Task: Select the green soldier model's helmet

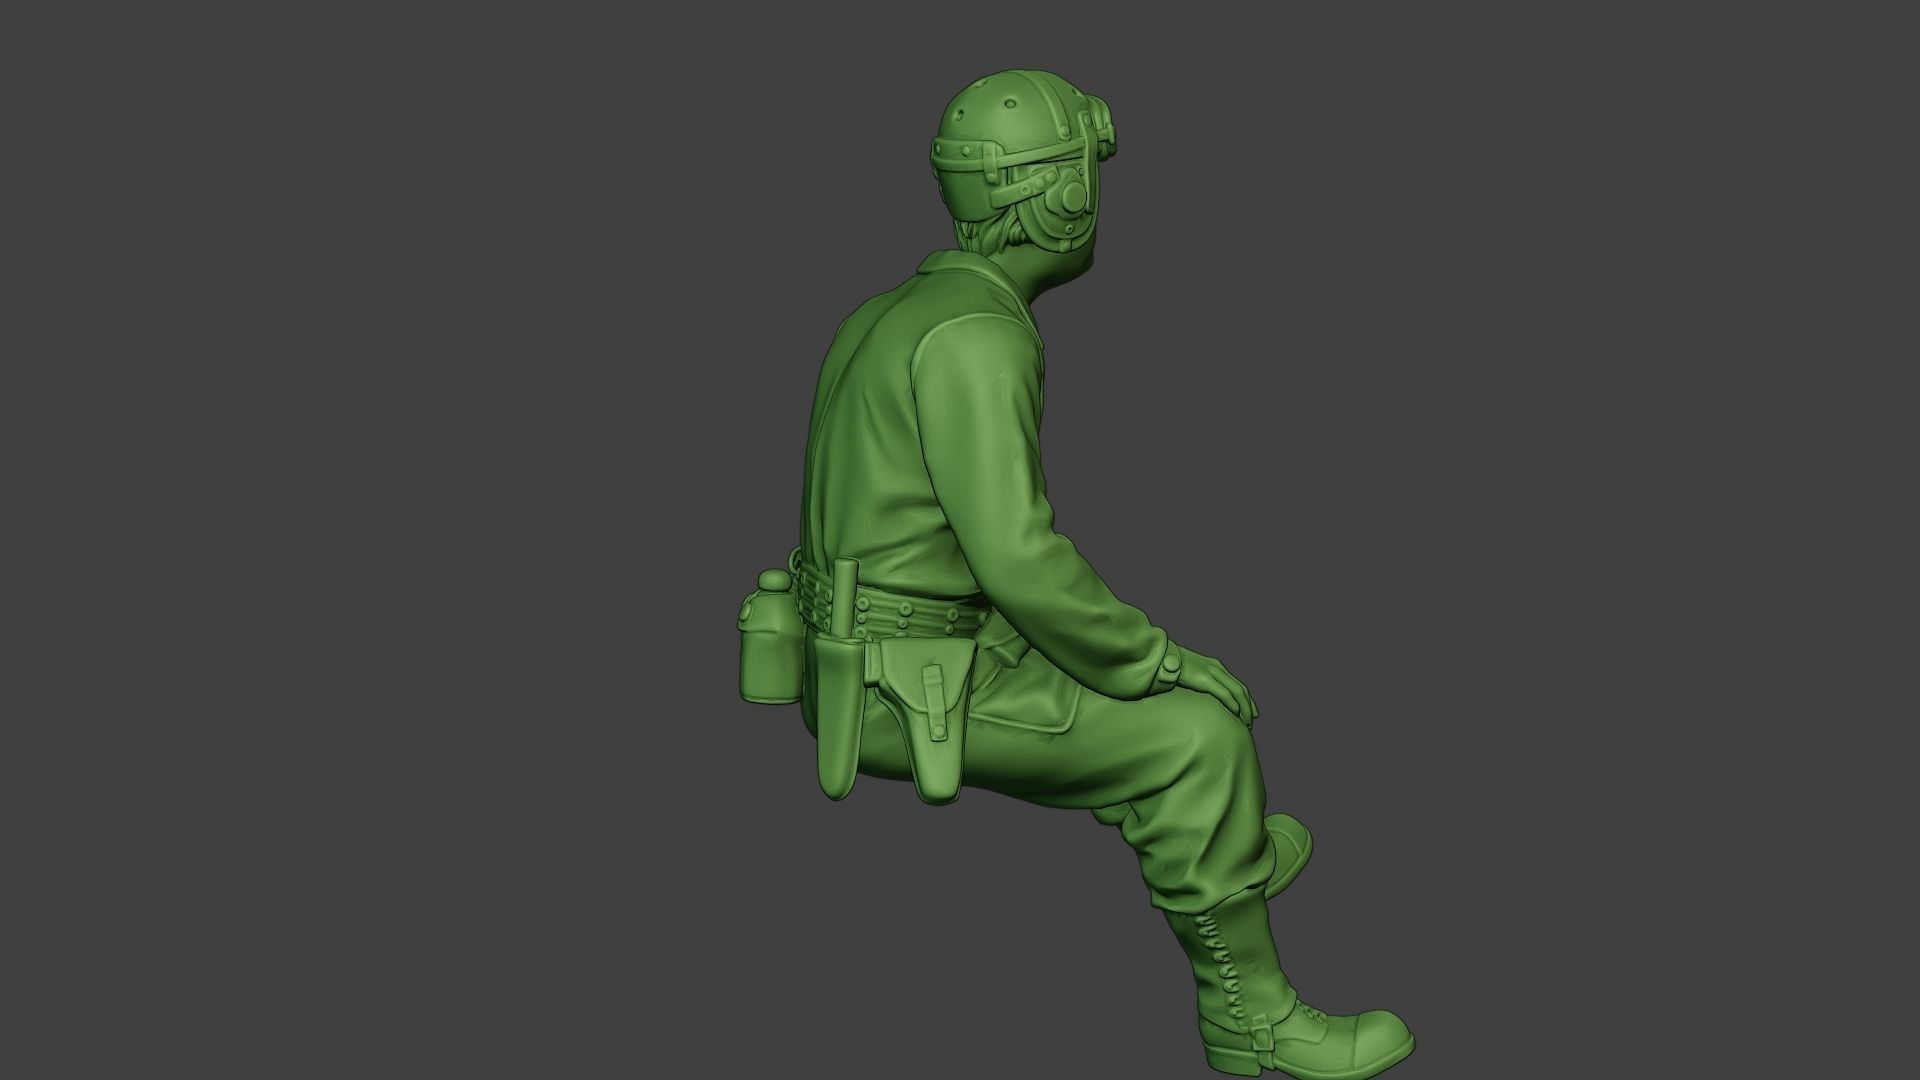Action: click(1022, 161)
